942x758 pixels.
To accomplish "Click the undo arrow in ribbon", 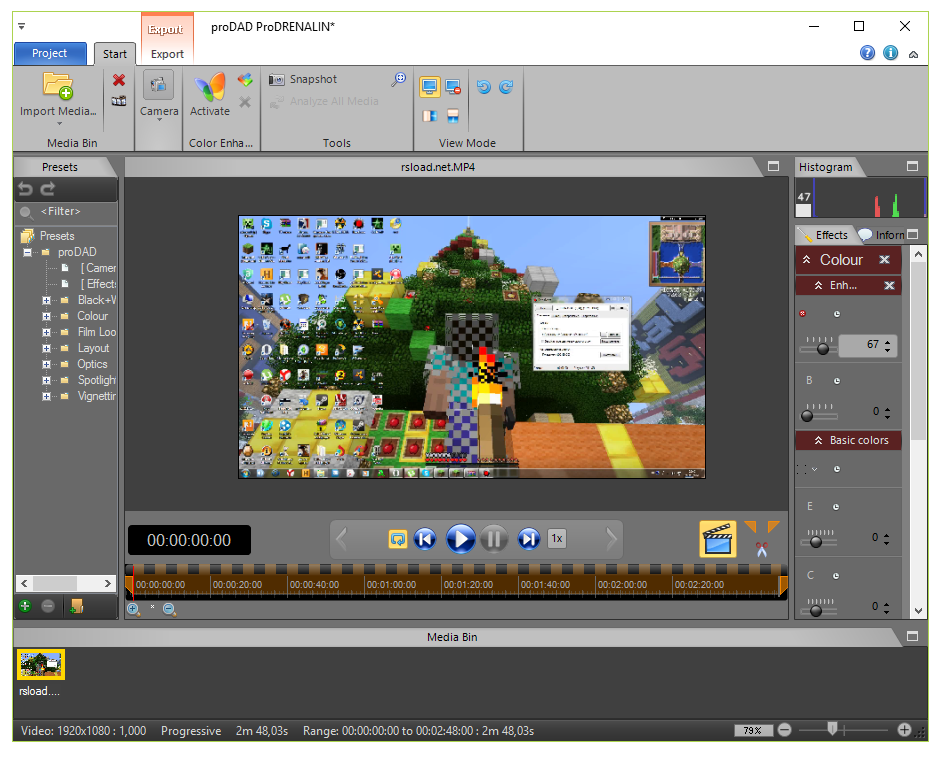I will pyautogui.click(x=484, y=87).
